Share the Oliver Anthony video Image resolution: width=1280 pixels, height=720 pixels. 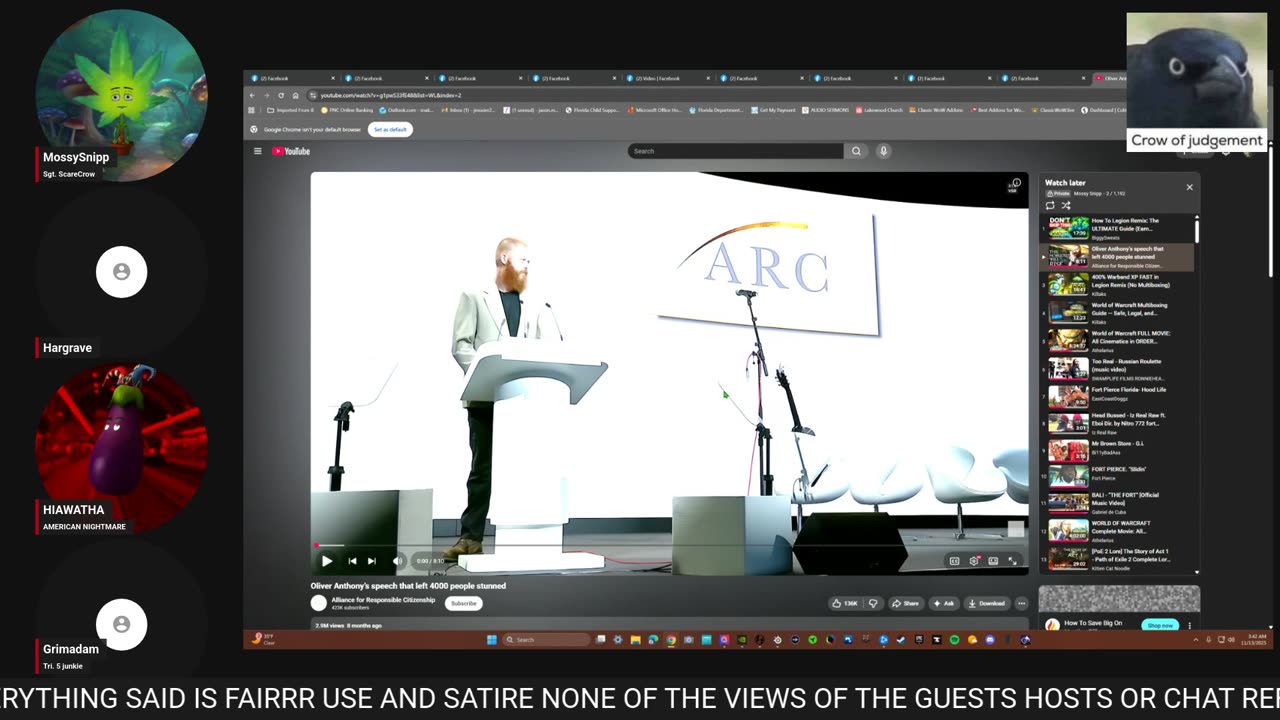coord(906,603)
